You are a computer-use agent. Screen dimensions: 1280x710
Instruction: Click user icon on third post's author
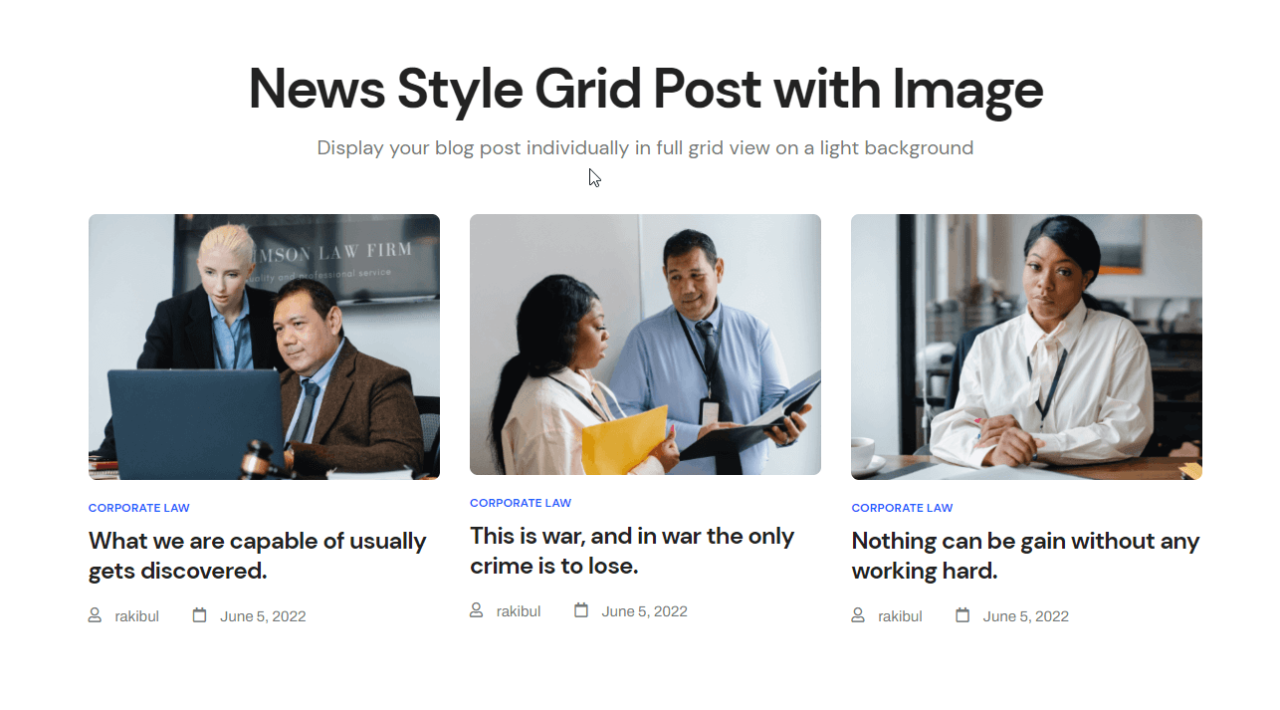point(858,615)
